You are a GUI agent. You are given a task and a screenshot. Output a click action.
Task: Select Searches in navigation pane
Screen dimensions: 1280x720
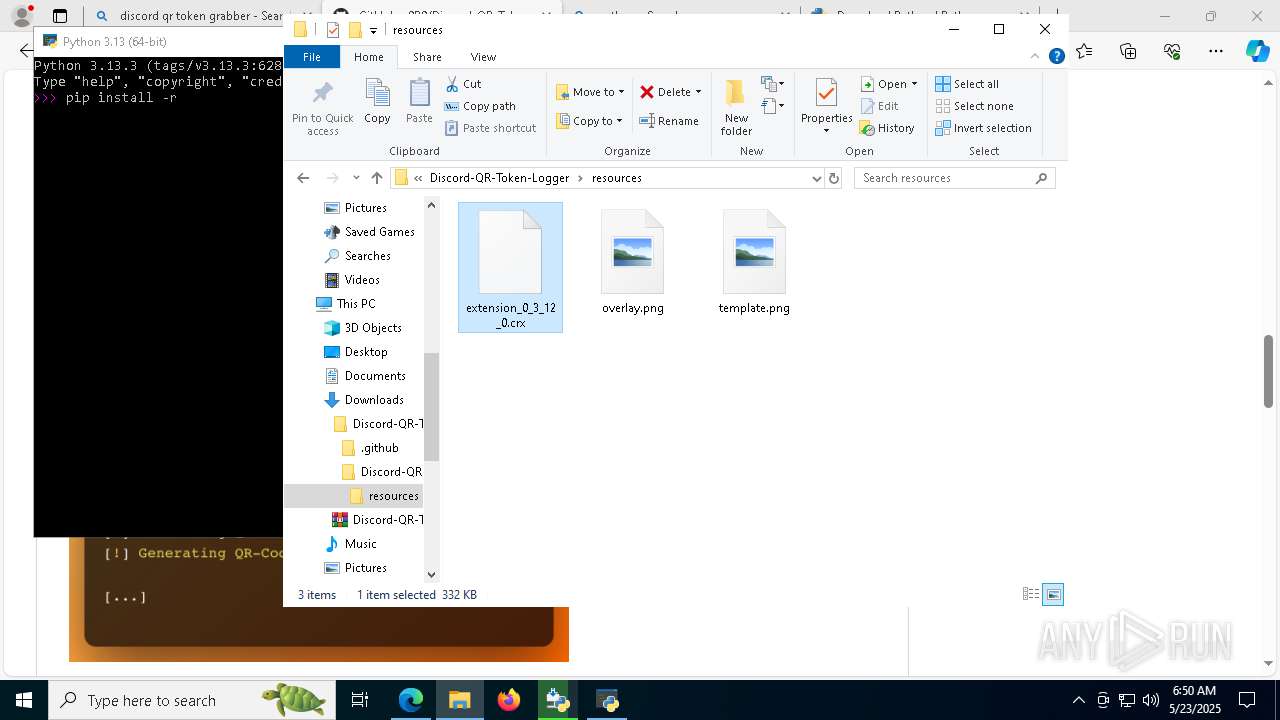[x=357, y=256]
